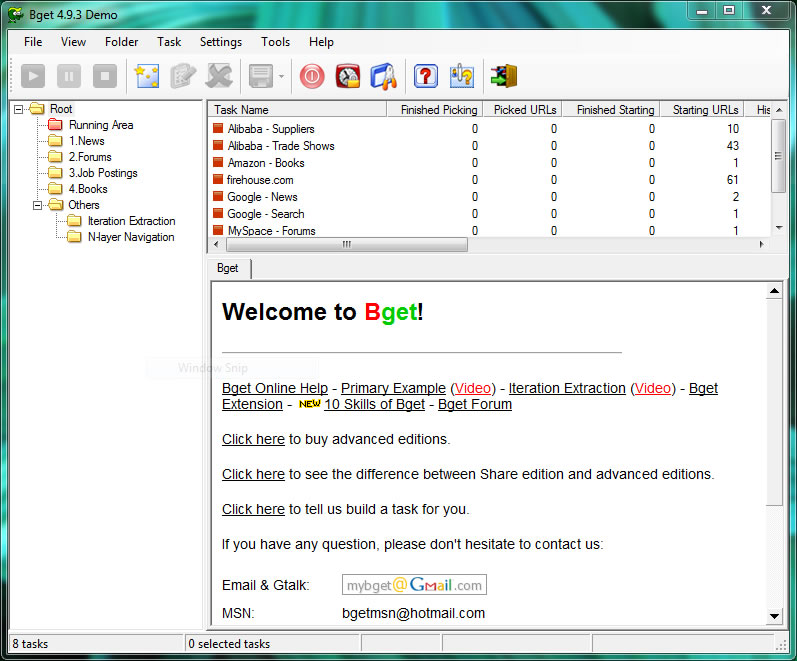Click the Pause task toolbar button
This screenshot has width=797, height=661.
pyautogui.click(x=69, y=76)
